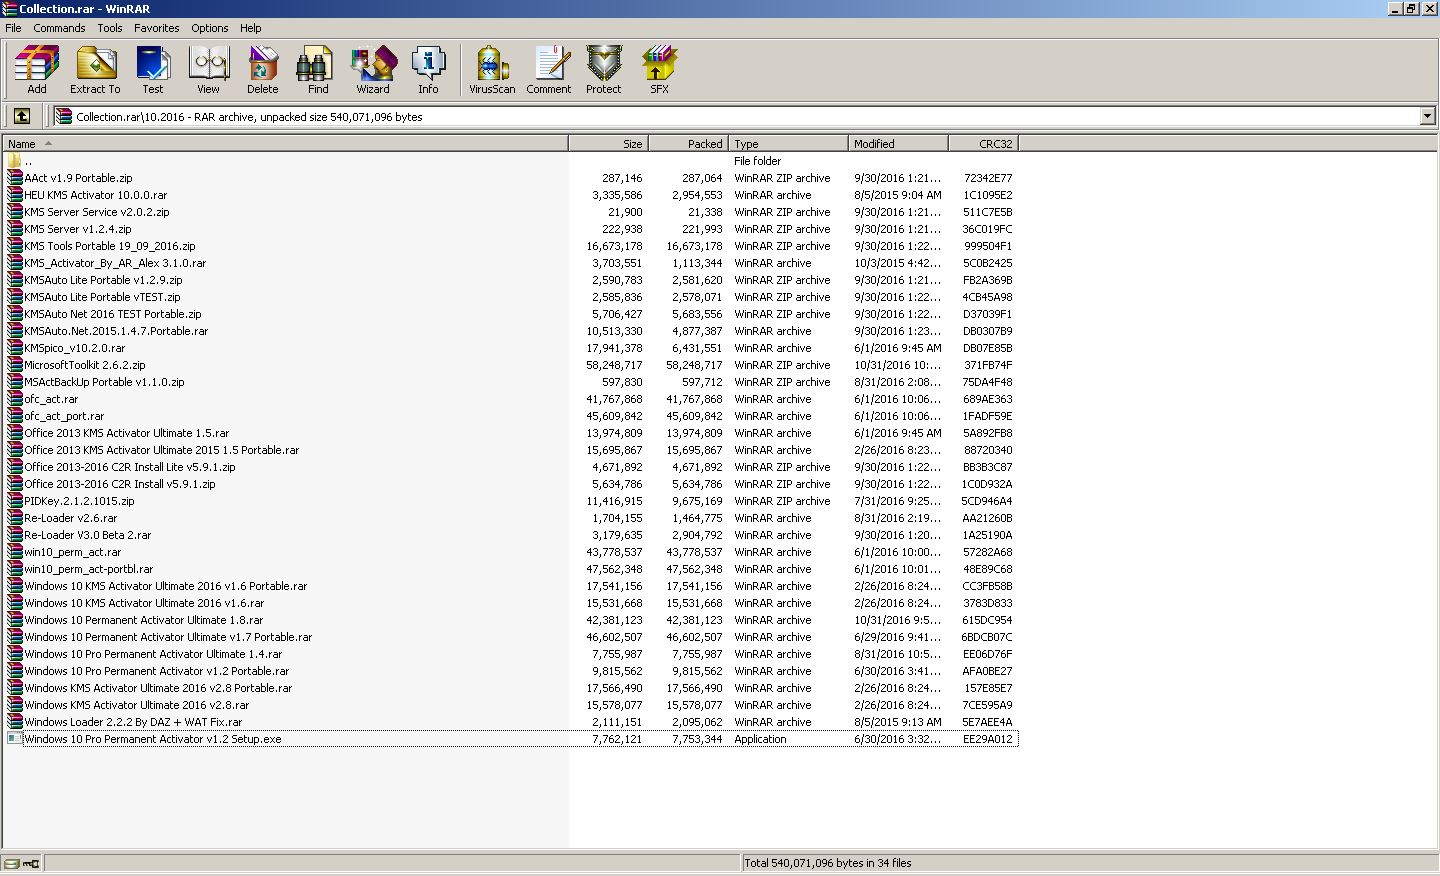
Task: Open the Tools menu
Action: click(x=110, y=28)
